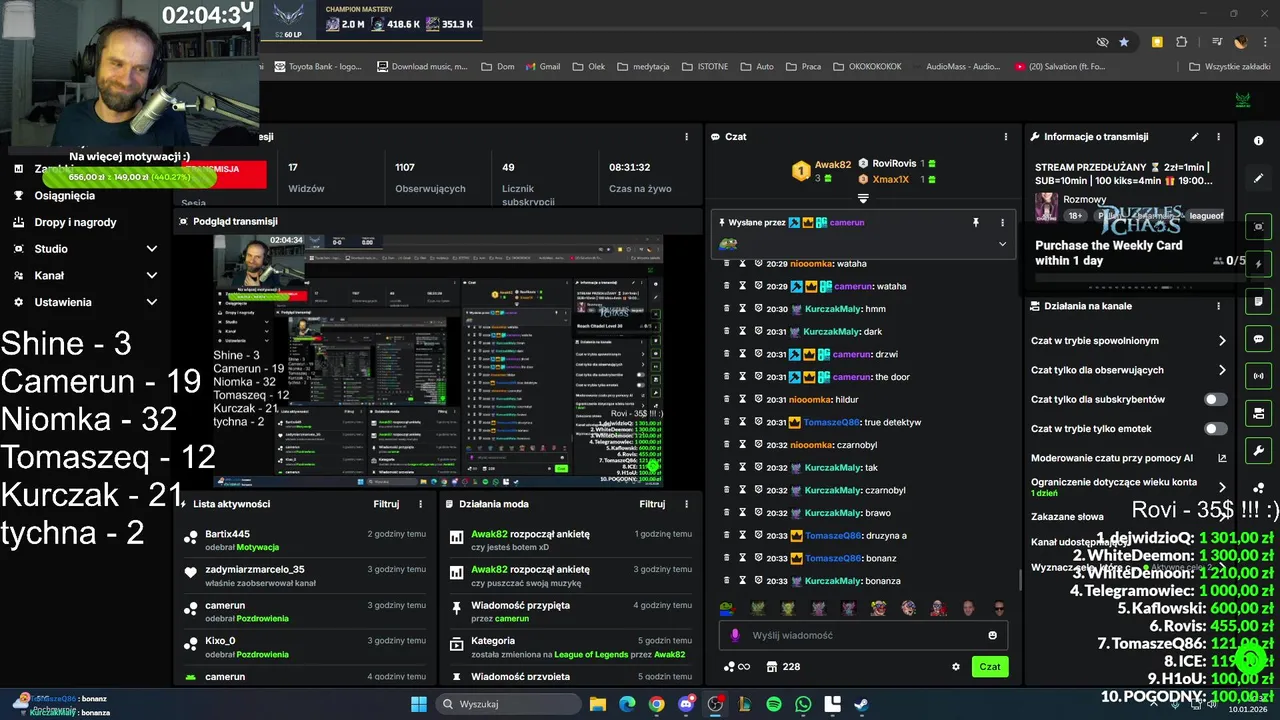Unpin the message sent by camerun

[976, 222]
